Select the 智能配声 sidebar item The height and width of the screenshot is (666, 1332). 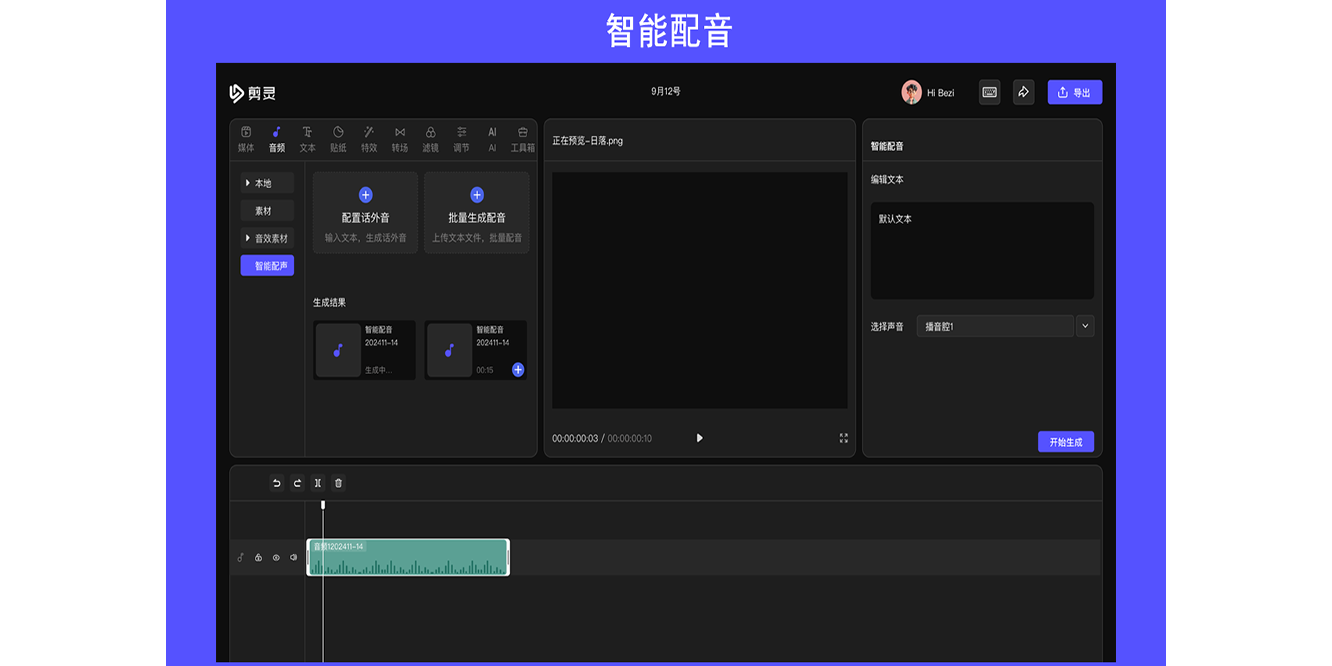click(267, 265)
